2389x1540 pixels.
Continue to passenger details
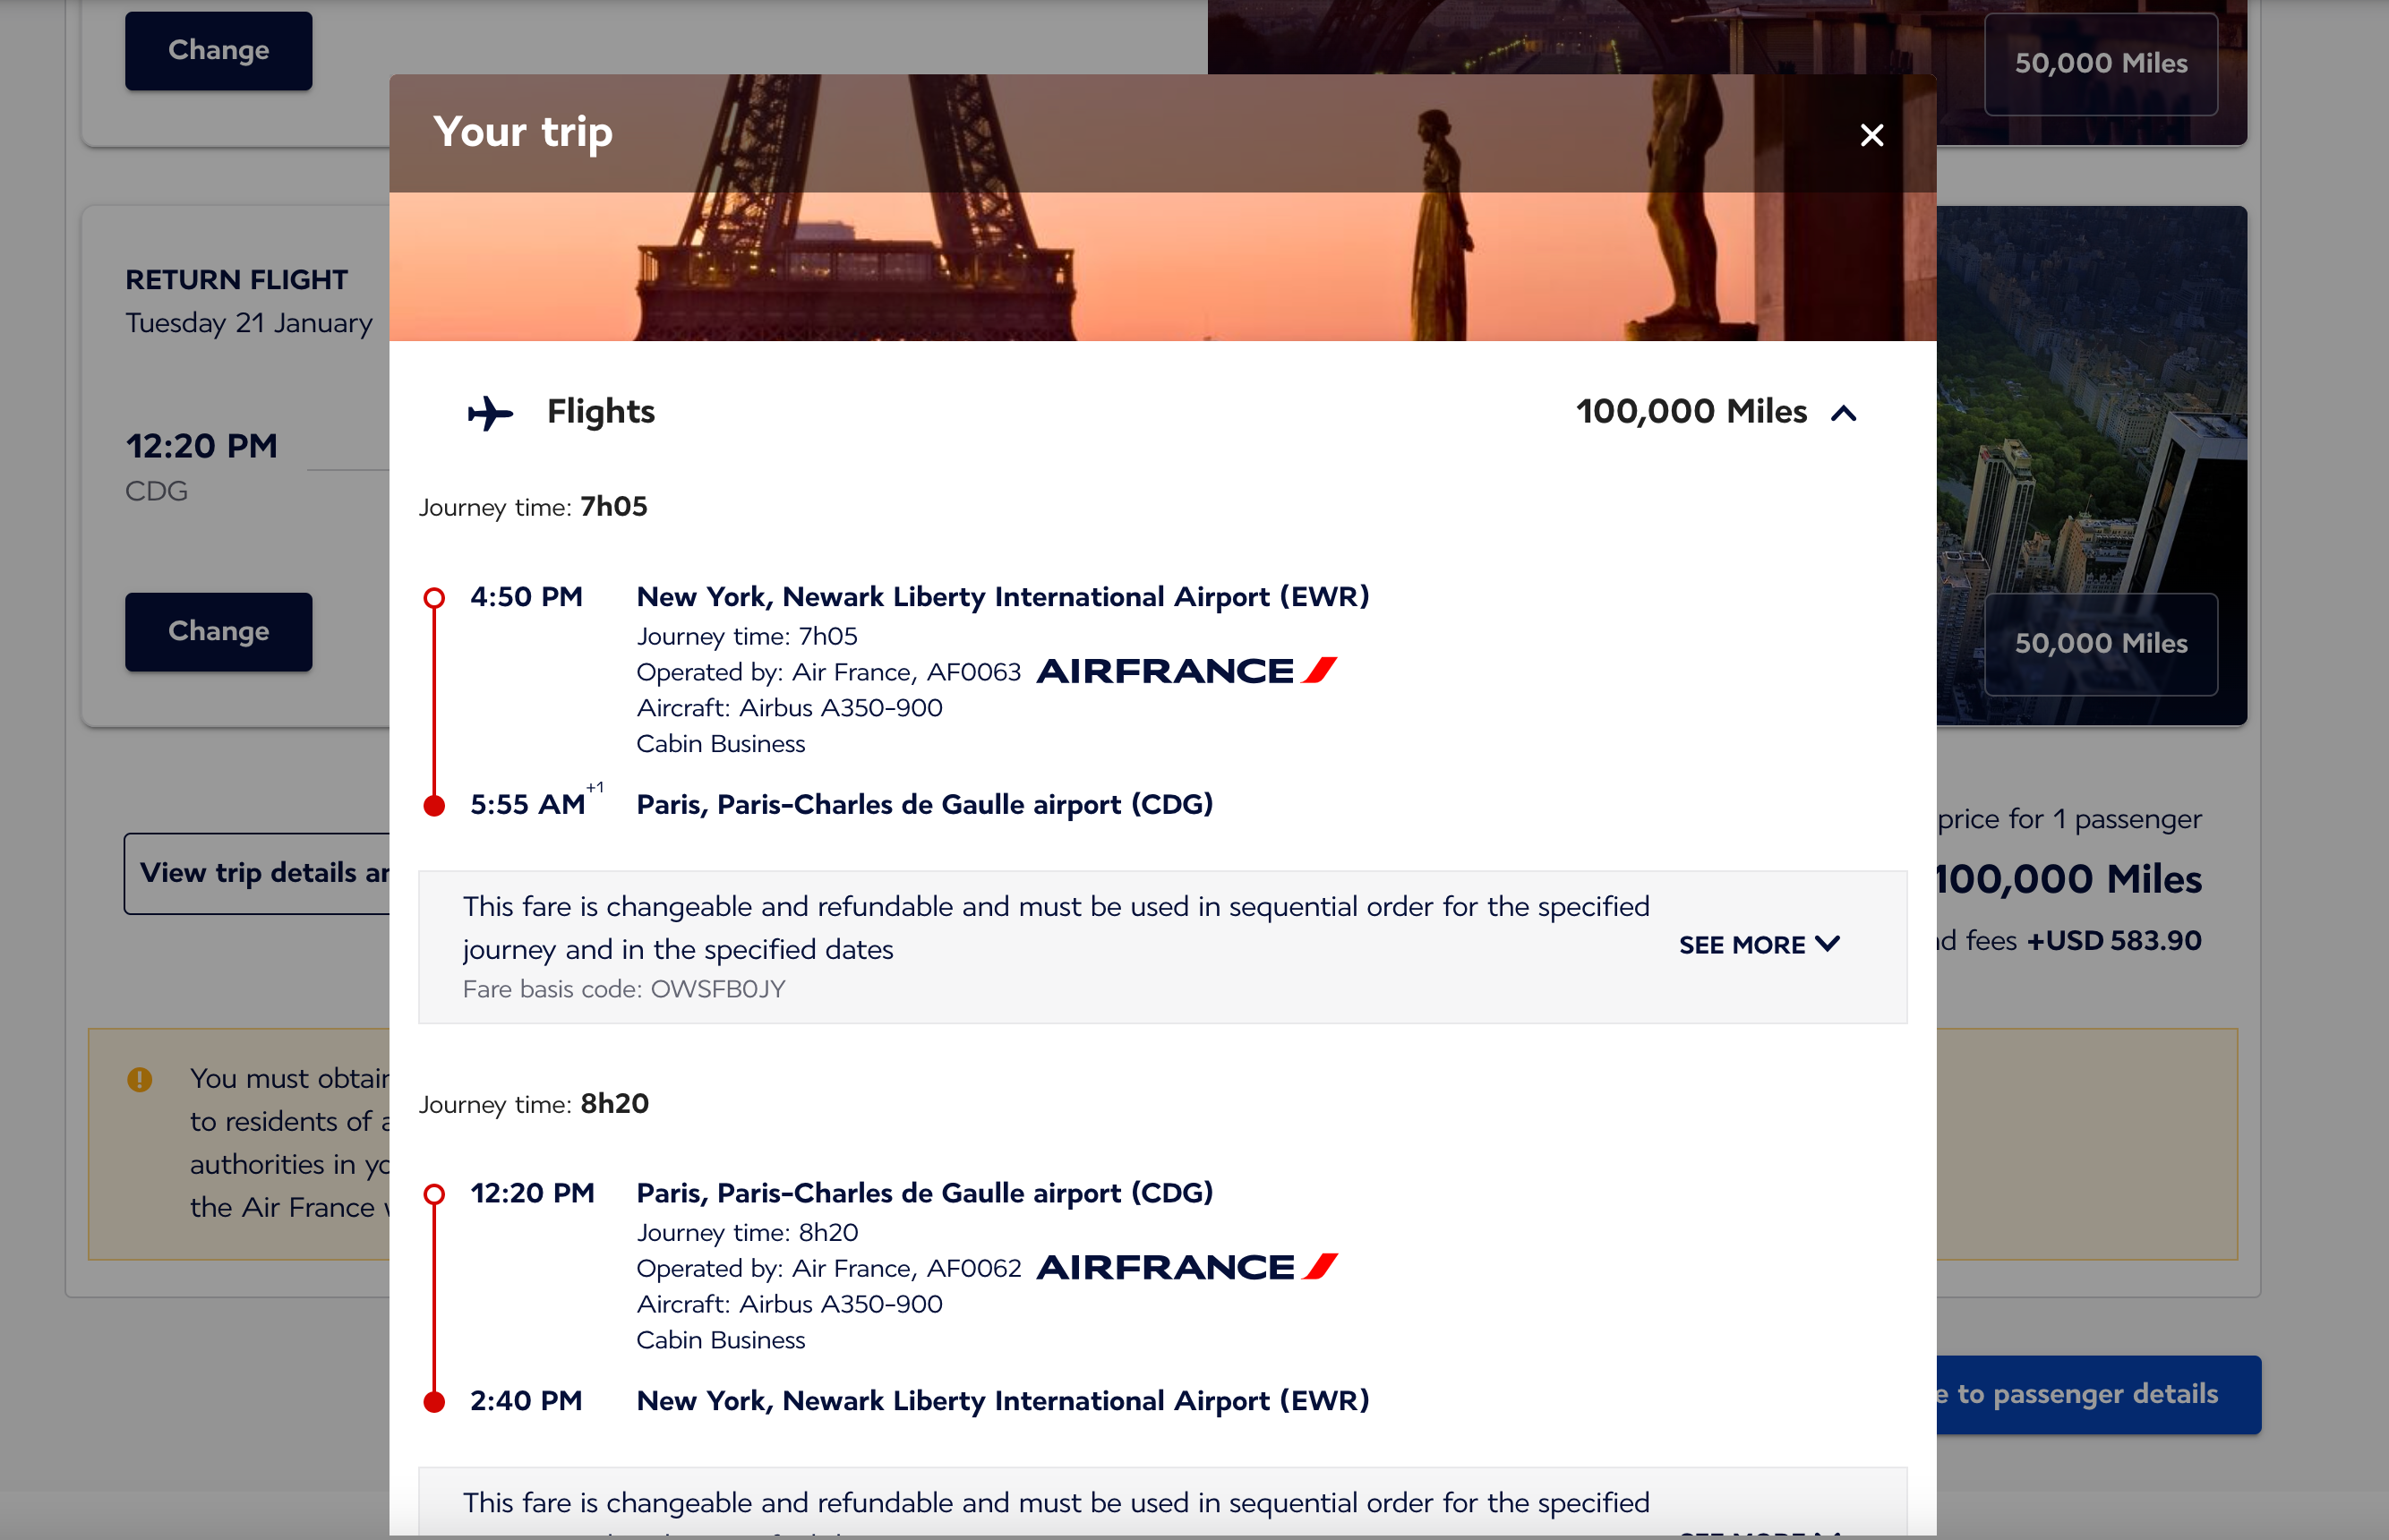pos(2098,1394)
